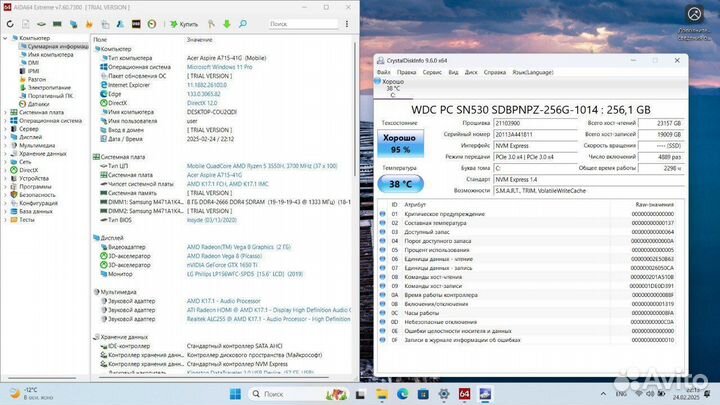Click the 38 °C temperature indicator
Viewport: 720px width, 405px height.
coord(401,185)
